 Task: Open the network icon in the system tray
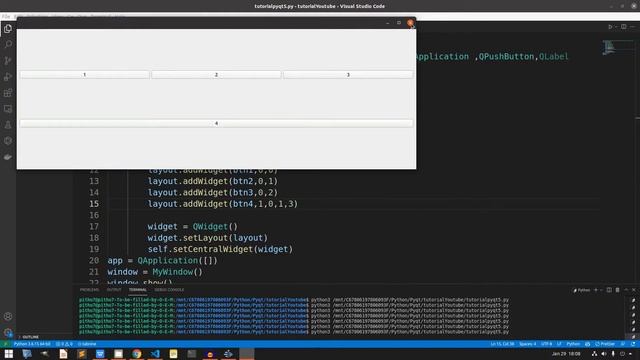(595, 354)
